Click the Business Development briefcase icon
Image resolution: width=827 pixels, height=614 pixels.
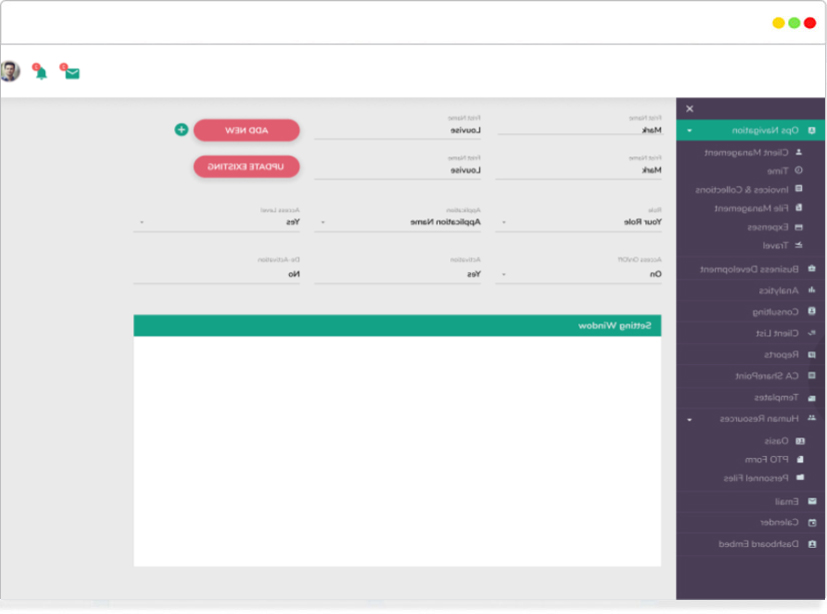(x=811, y=269)
